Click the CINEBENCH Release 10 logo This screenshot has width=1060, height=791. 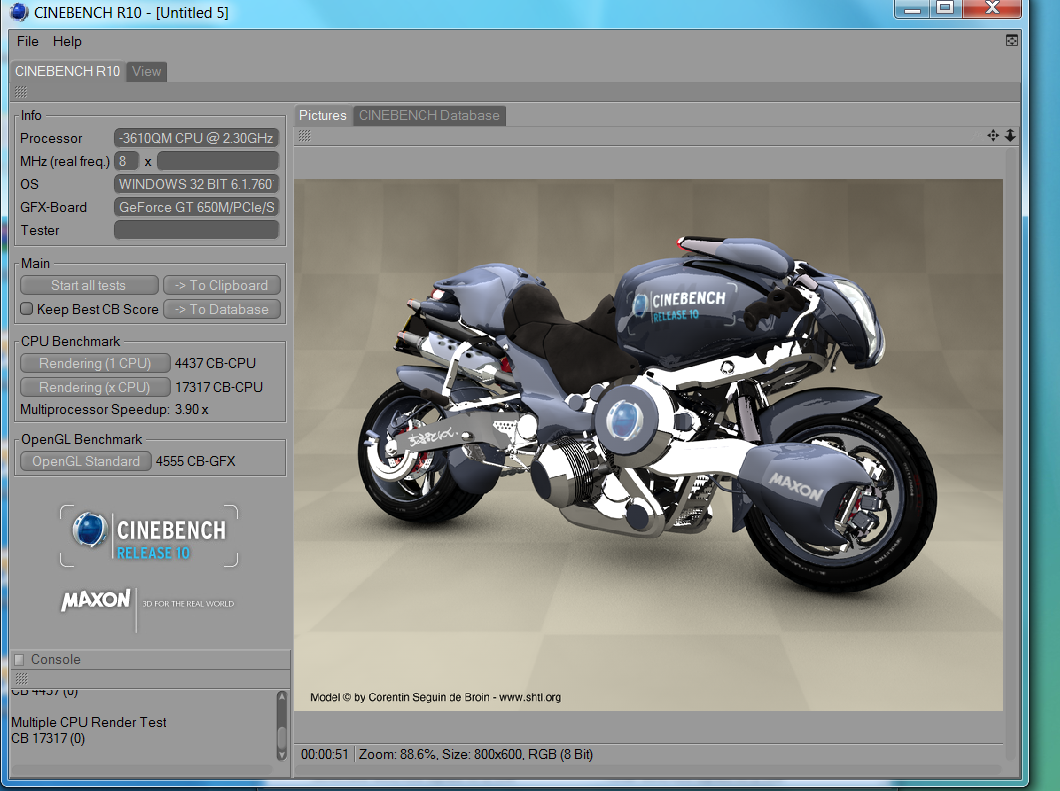pos(149,535)
